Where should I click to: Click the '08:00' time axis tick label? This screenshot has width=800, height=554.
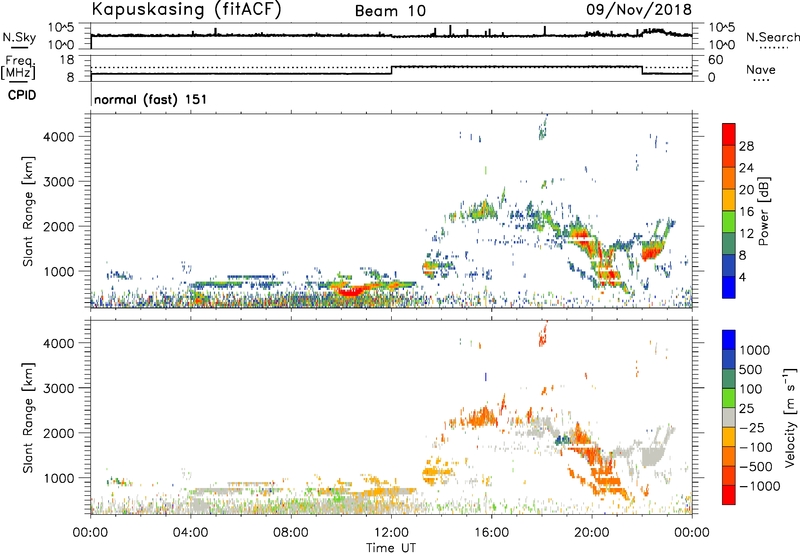291,533
